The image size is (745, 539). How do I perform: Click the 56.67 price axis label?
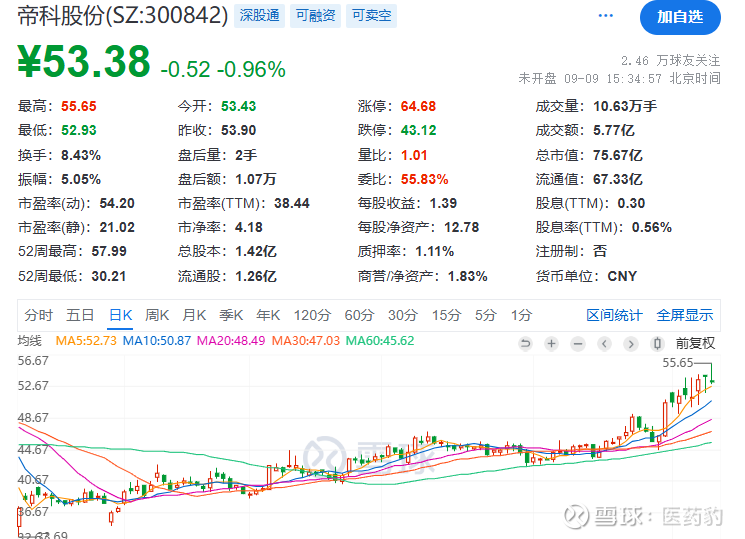(x=33, y=361)
